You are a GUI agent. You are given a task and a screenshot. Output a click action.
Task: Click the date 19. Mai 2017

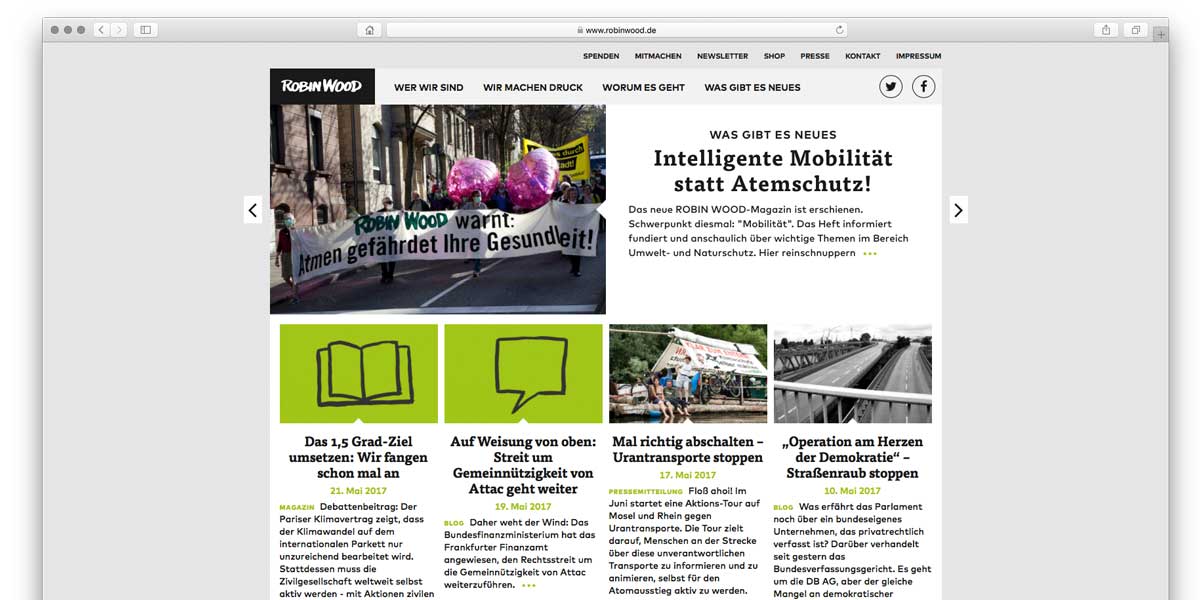pos(523,507)
